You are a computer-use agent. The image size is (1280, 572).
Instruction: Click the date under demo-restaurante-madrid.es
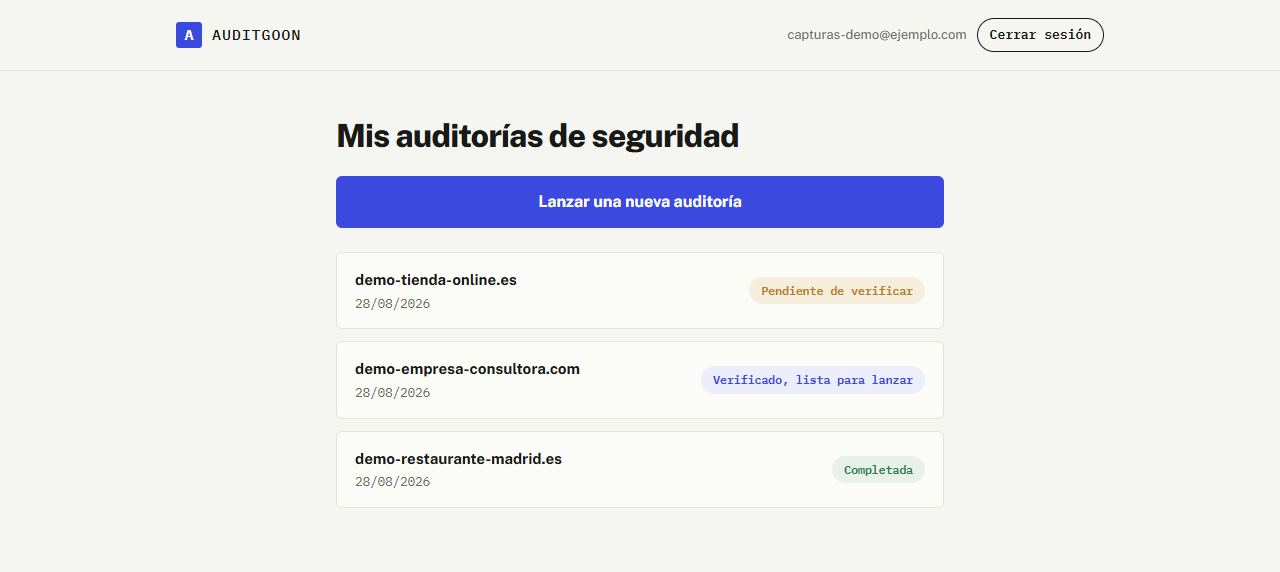[392, 482]
